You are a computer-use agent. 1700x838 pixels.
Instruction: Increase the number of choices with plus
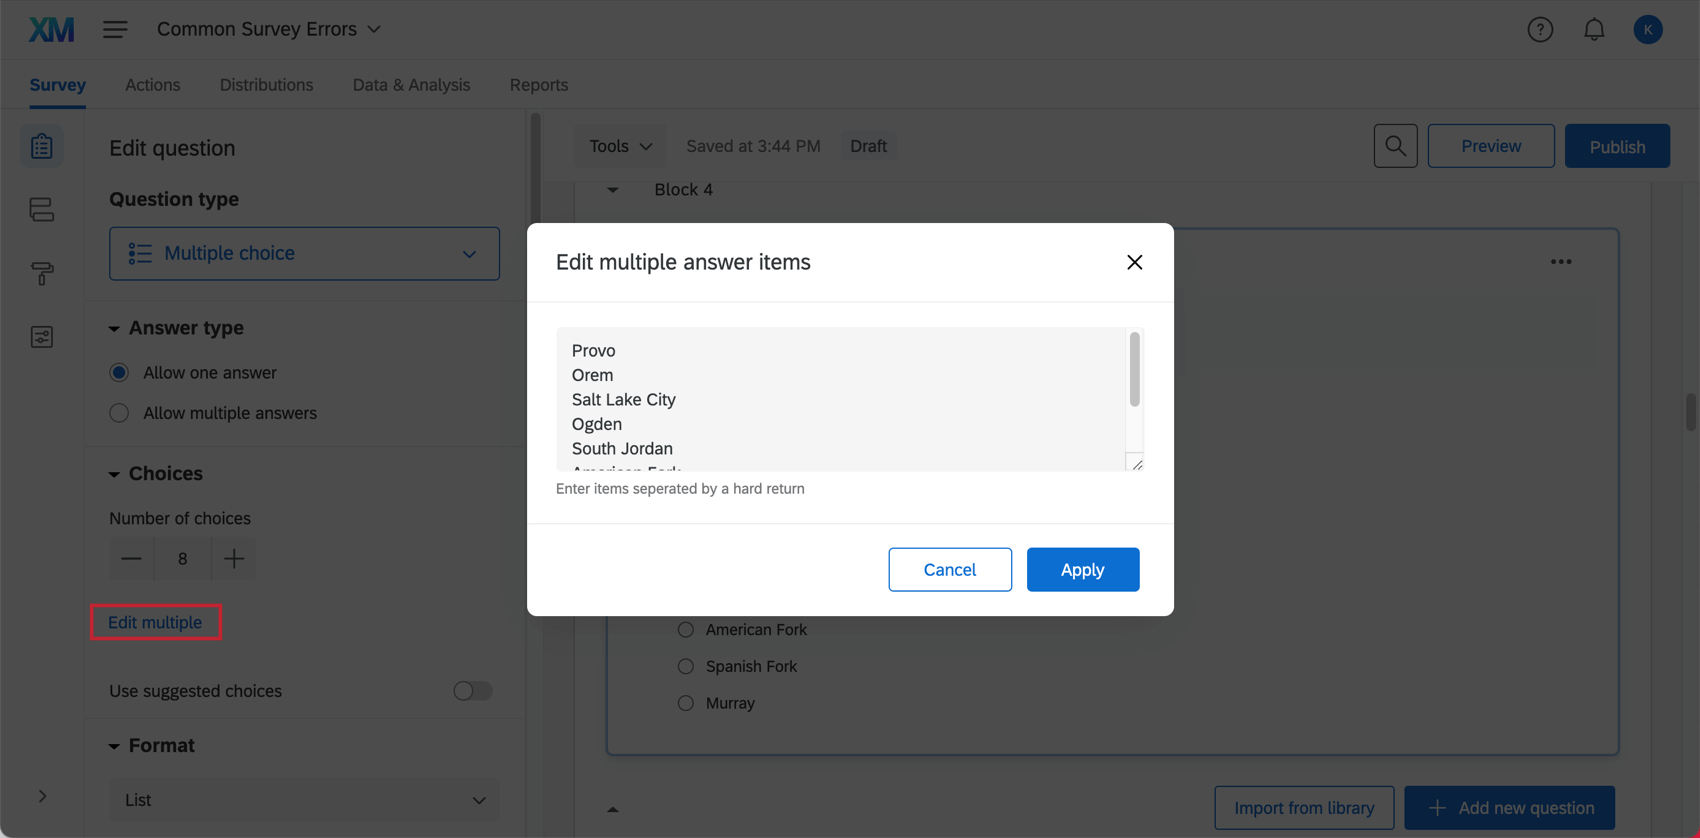click(234, 559)
